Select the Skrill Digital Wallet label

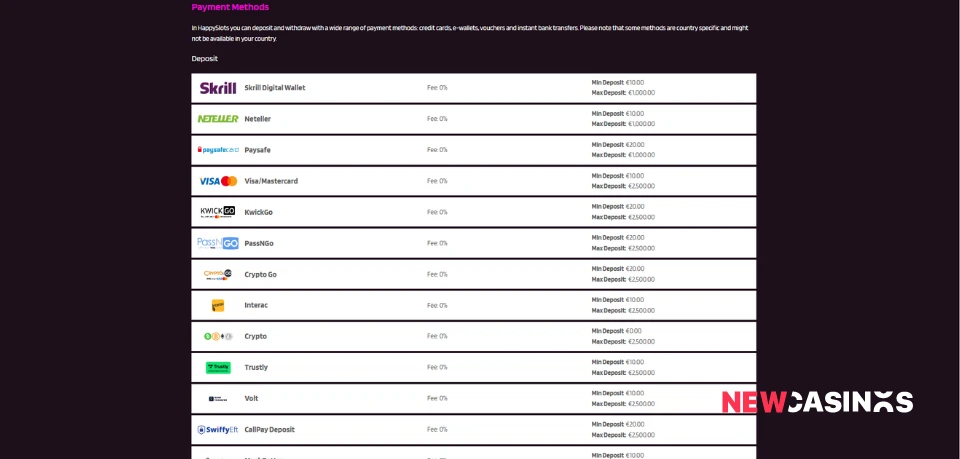click(x=275, y=88)
